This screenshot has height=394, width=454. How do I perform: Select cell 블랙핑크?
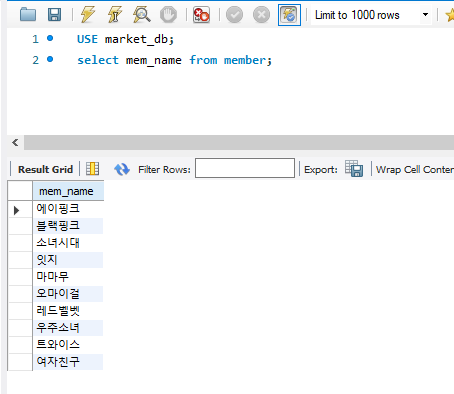point(68,226)
